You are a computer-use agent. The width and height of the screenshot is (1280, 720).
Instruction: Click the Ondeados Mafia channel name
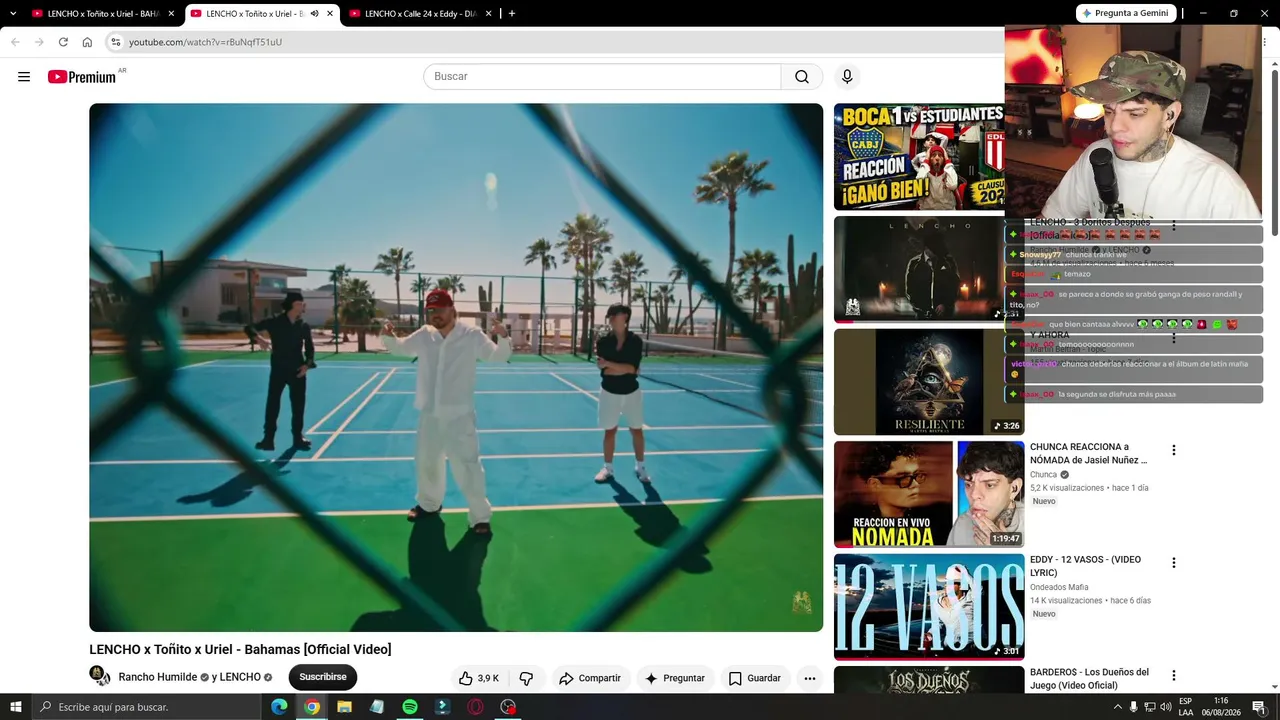click(1059, 587)
